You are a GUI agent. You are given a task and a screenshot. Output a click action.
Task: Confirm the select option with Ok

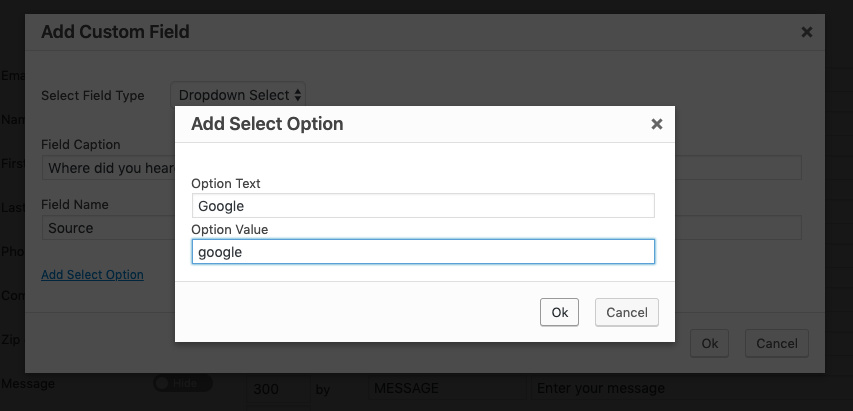(x=560, y=312)
